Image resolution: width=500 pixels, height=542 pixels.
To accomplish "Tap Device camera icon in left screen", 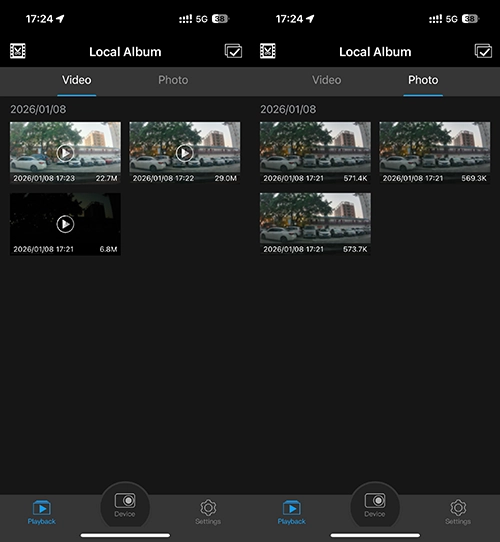I will point(125,501).
